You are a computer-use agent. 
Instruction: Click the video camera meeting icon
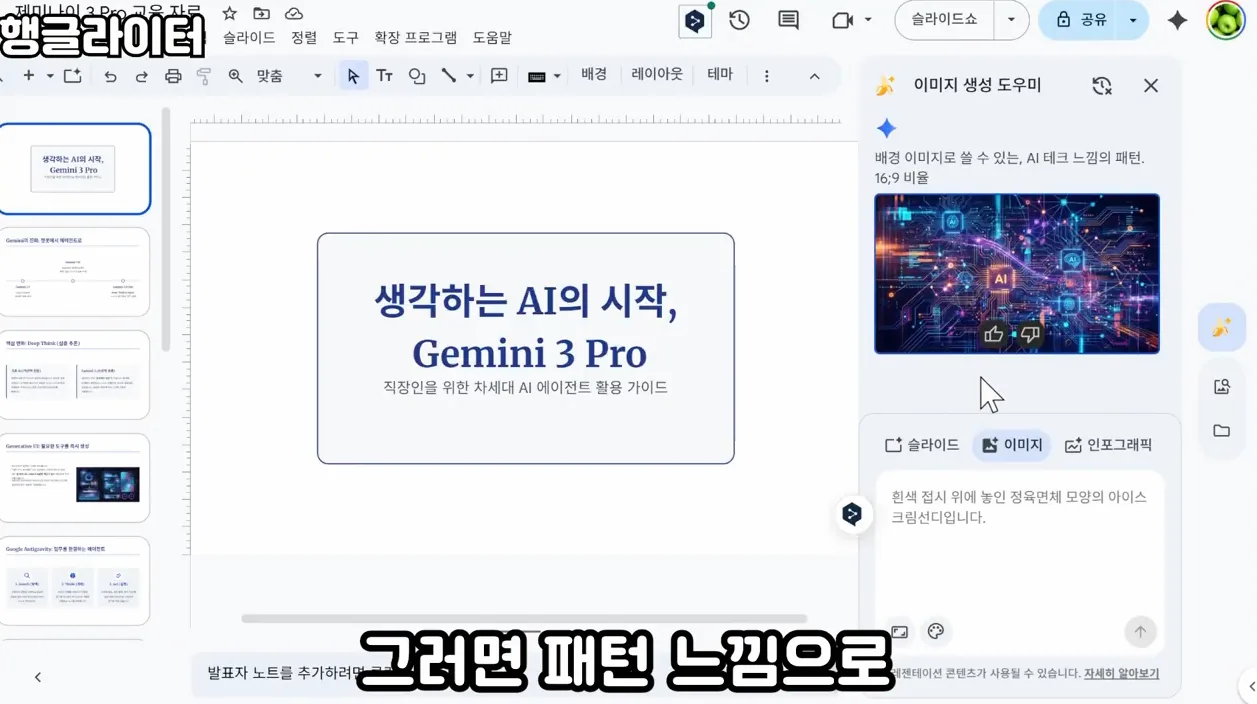[842, 20]
